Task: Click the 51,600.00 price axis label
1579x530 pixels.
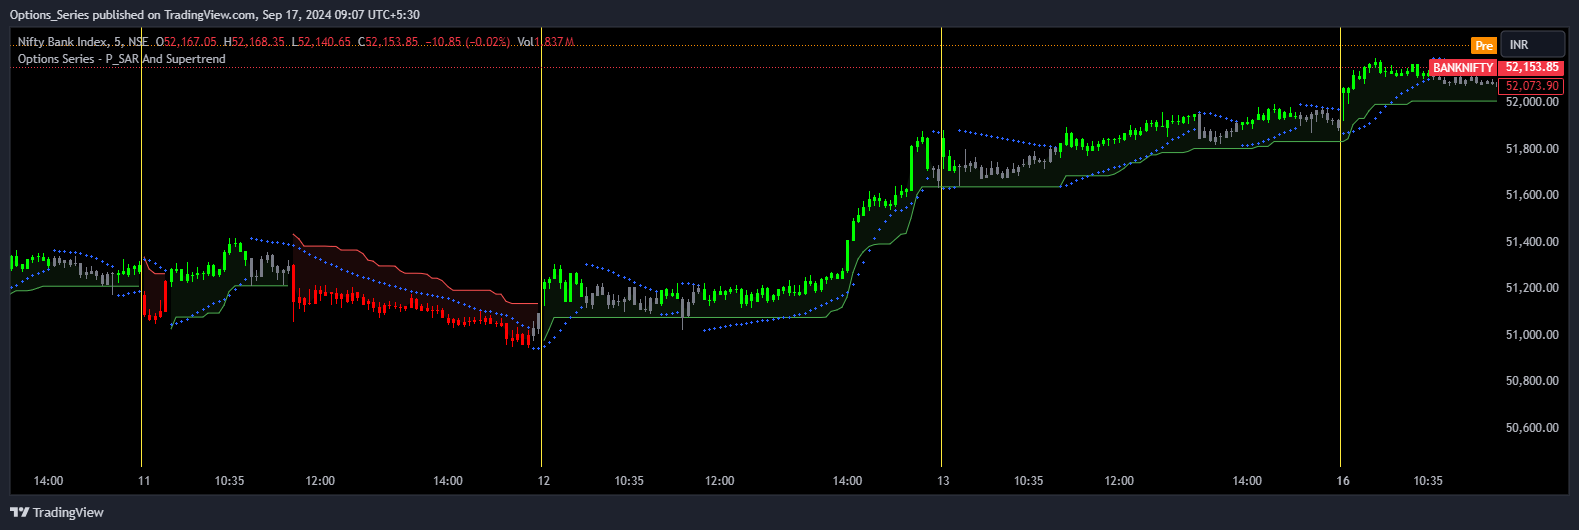Action: [x=1532, y=195]
